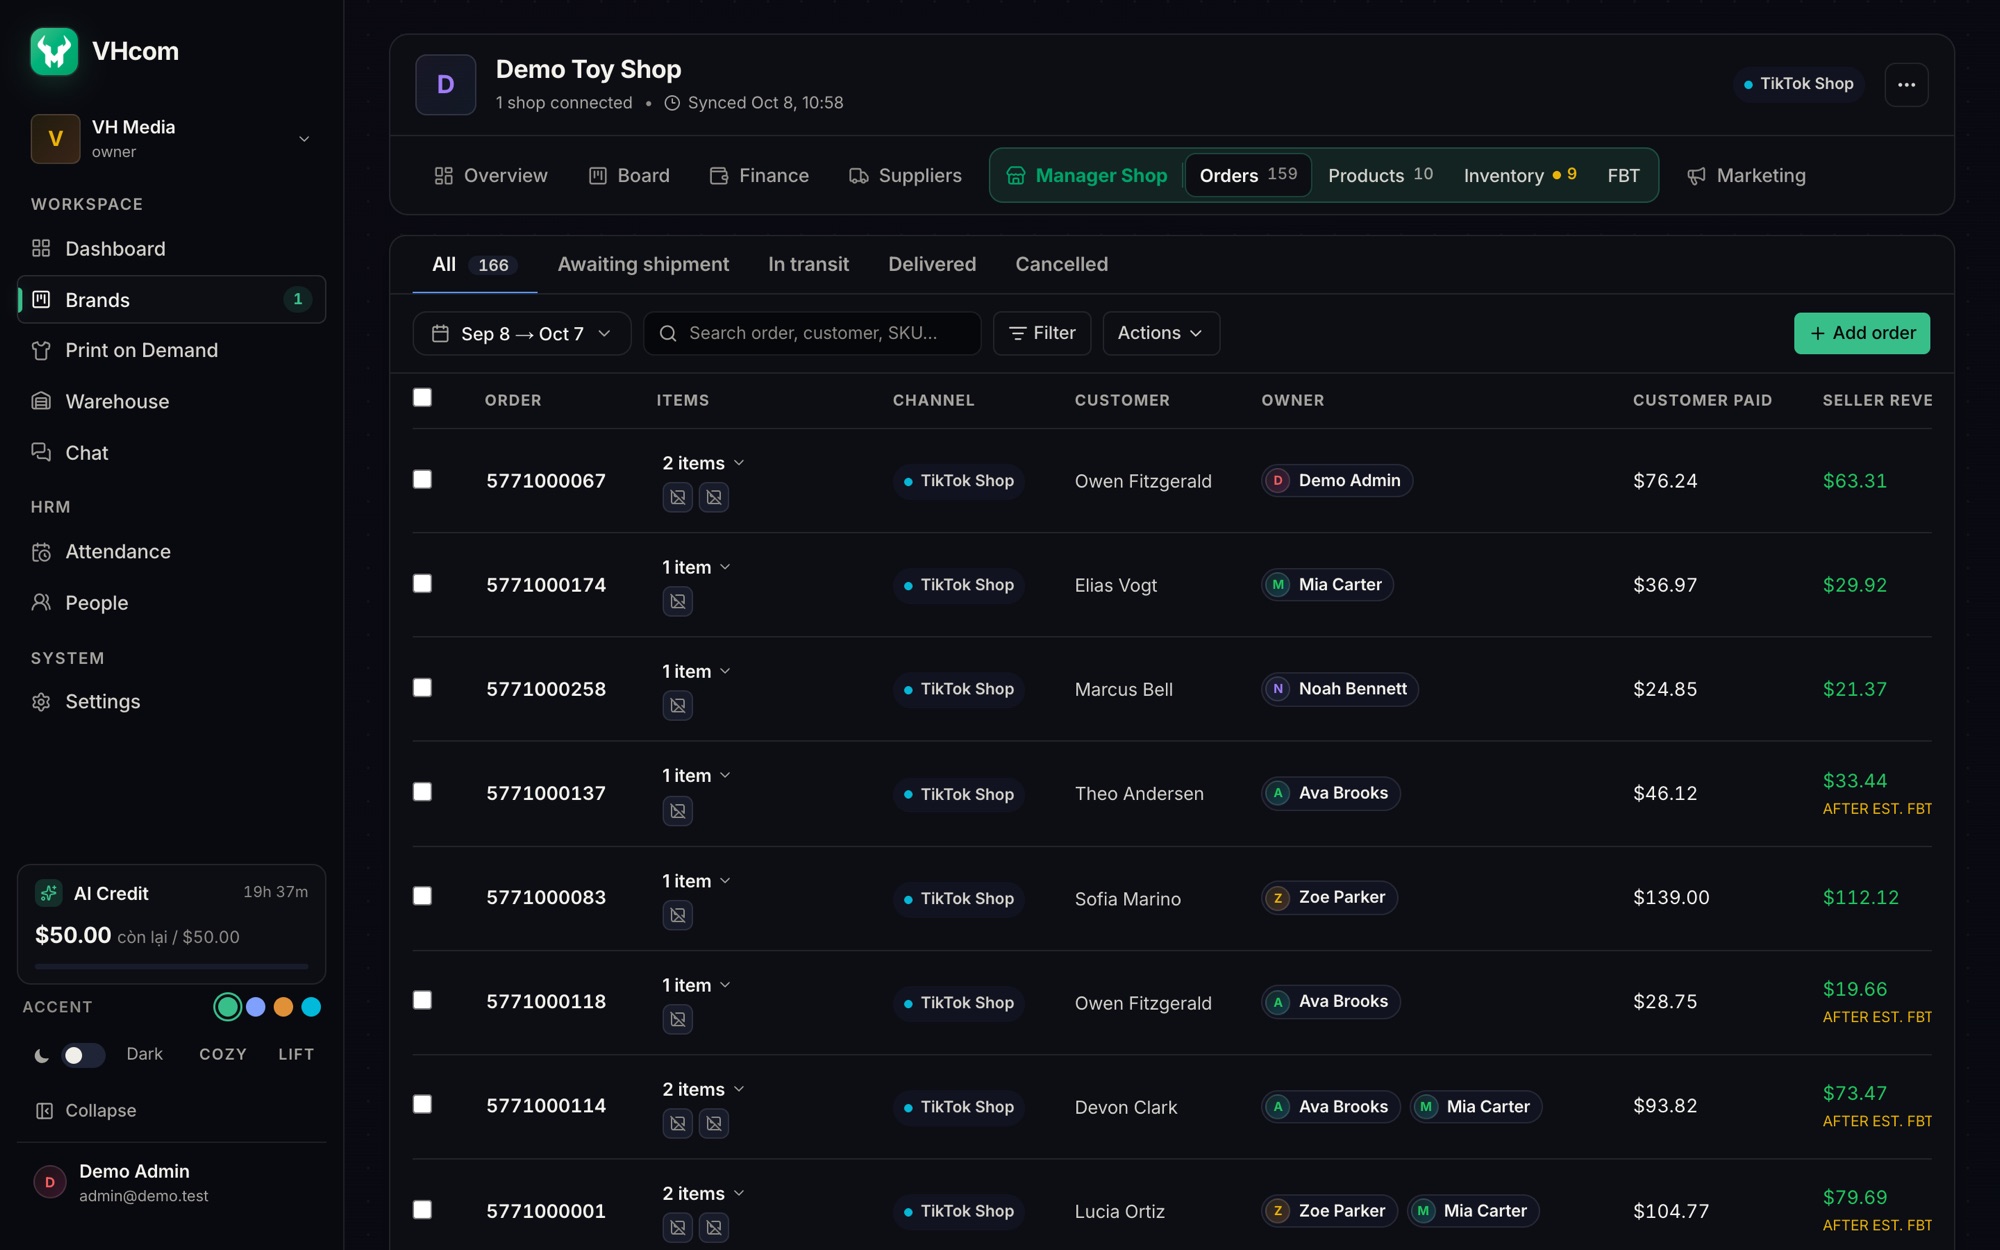Click item image placeholder for order 5771000174
Viewport: 2000px width, 1250px height.
(678, 601)
